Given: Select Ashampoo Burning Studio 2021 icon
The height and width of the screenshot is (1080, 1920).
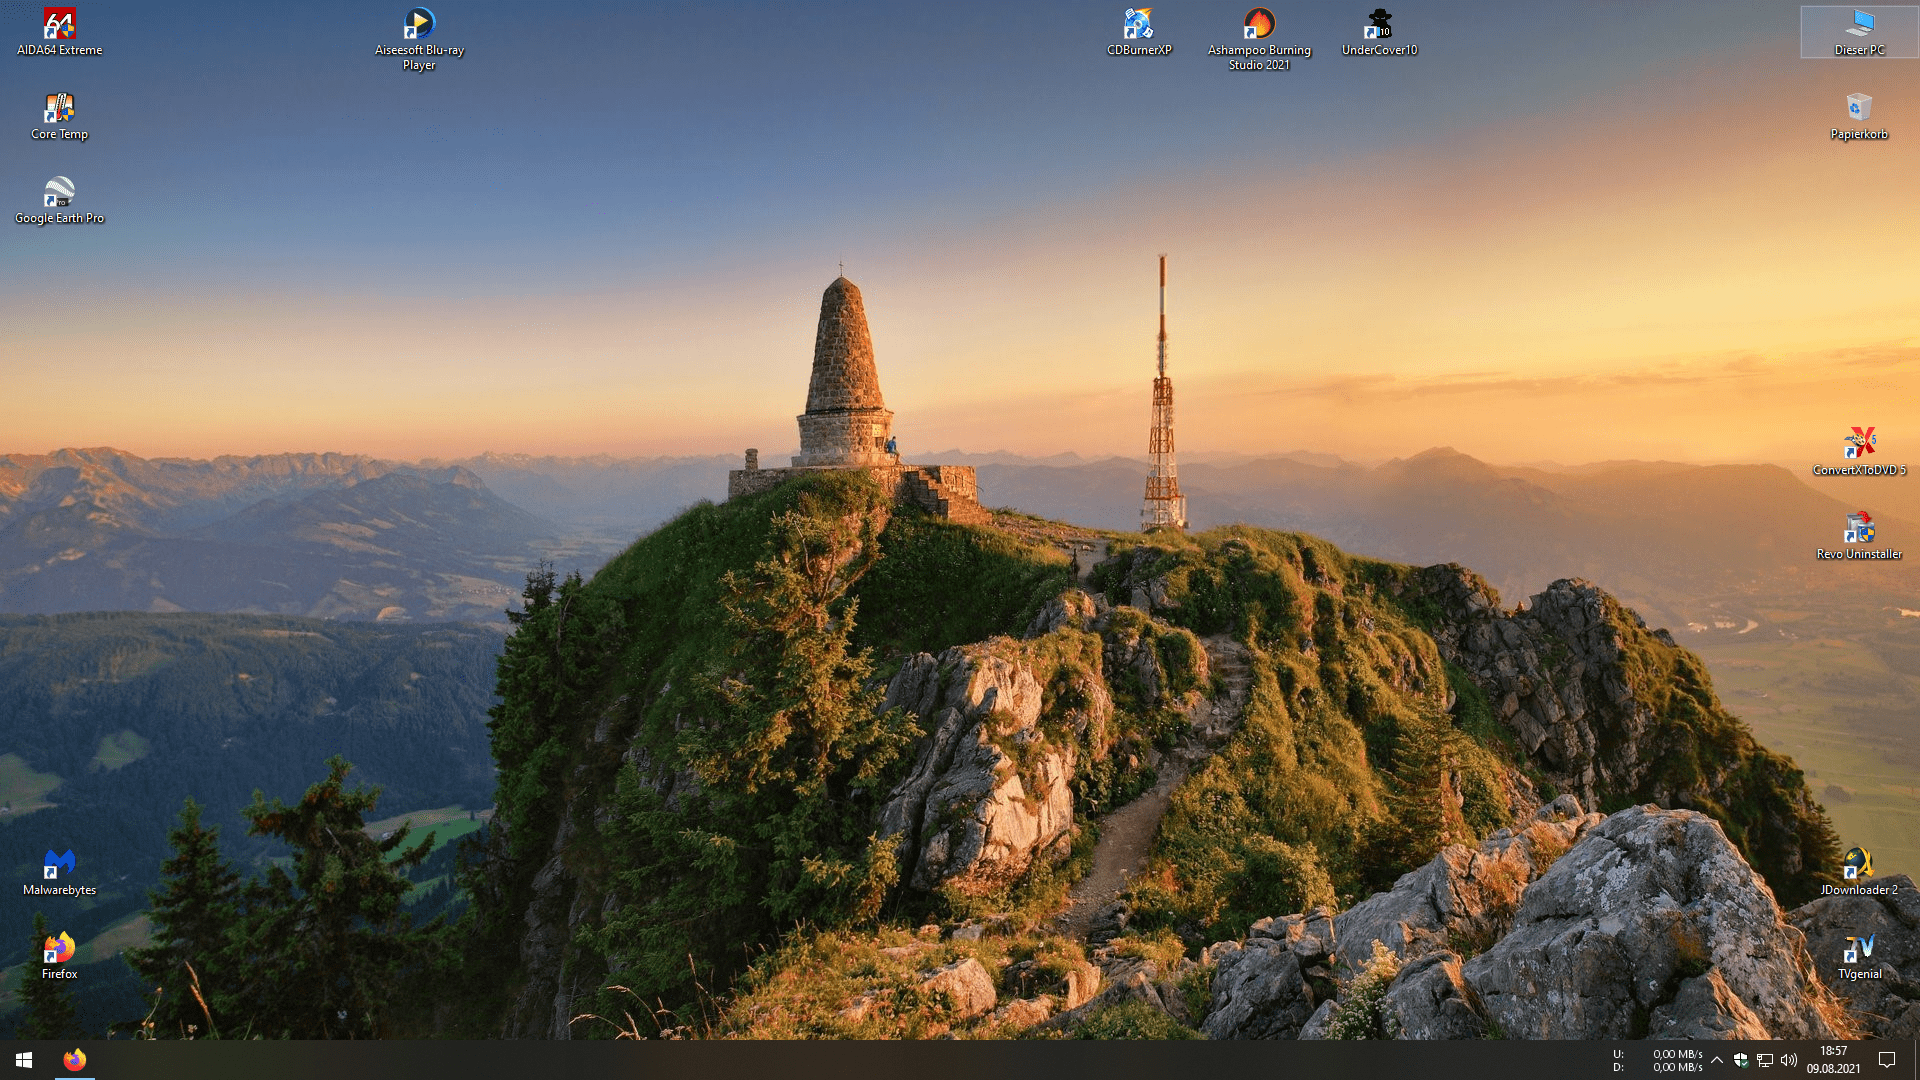Looking at the screenshot, I should pyautogui.click(x=1259, y=25).
